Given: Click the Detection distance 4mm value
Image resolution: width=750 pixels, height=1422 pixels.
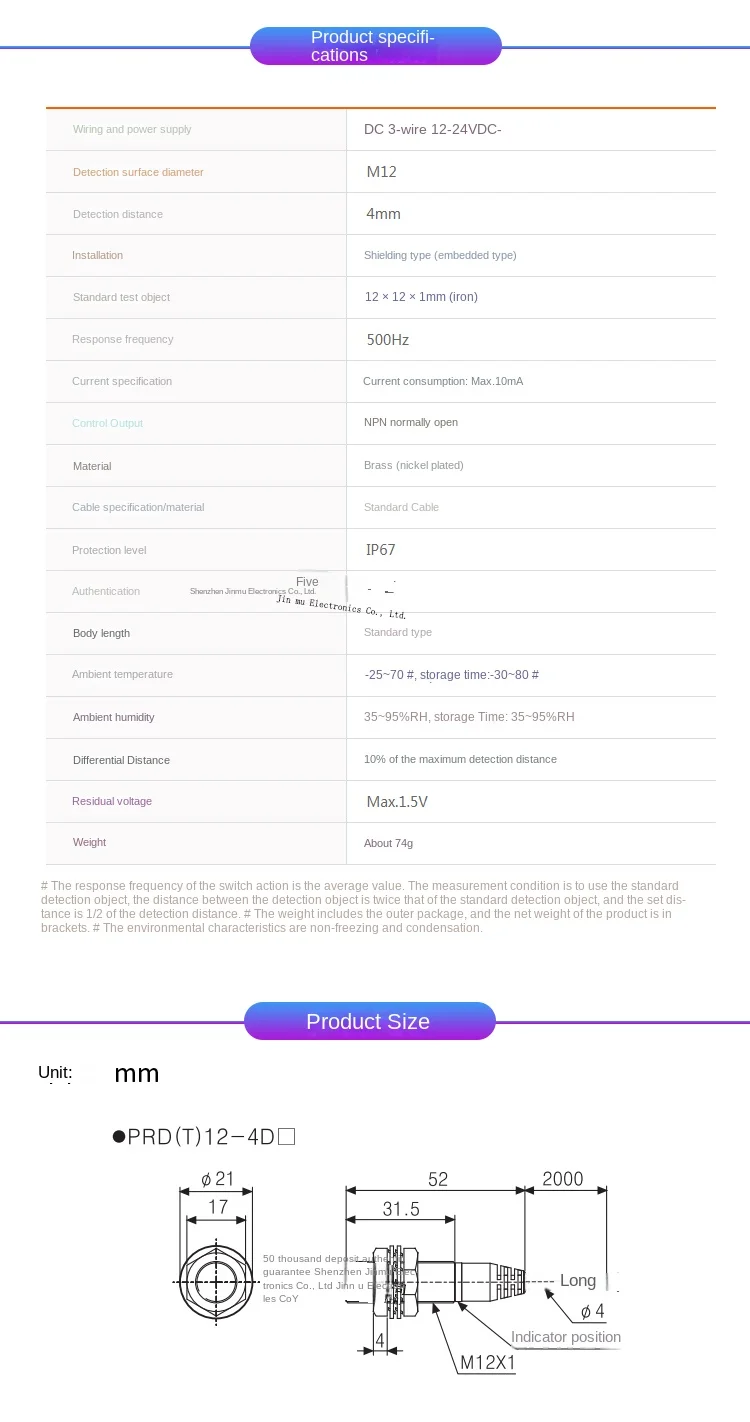Looking at the screenshot, I should (x=383, y=214).
